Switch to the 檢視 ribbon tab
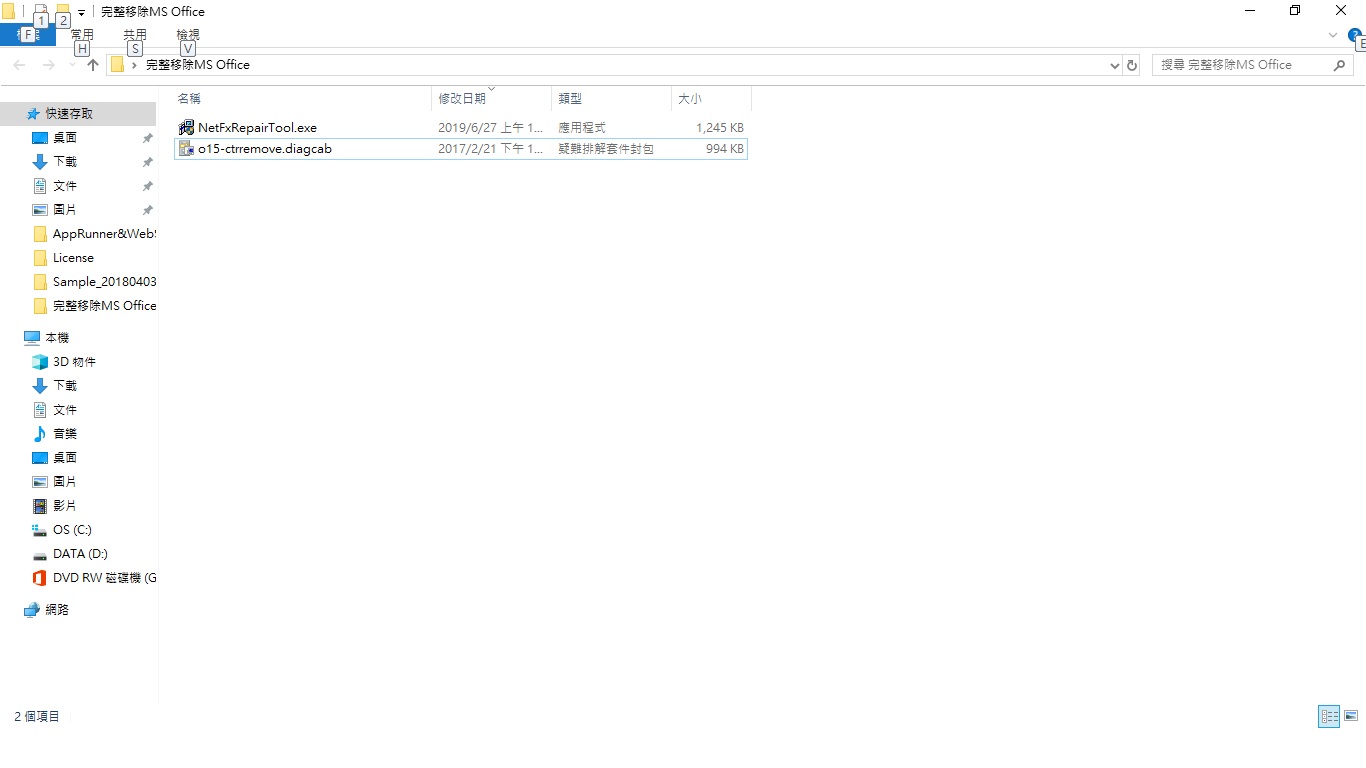The width and height of the screenshot is (1366, 768). click(188, 35)
